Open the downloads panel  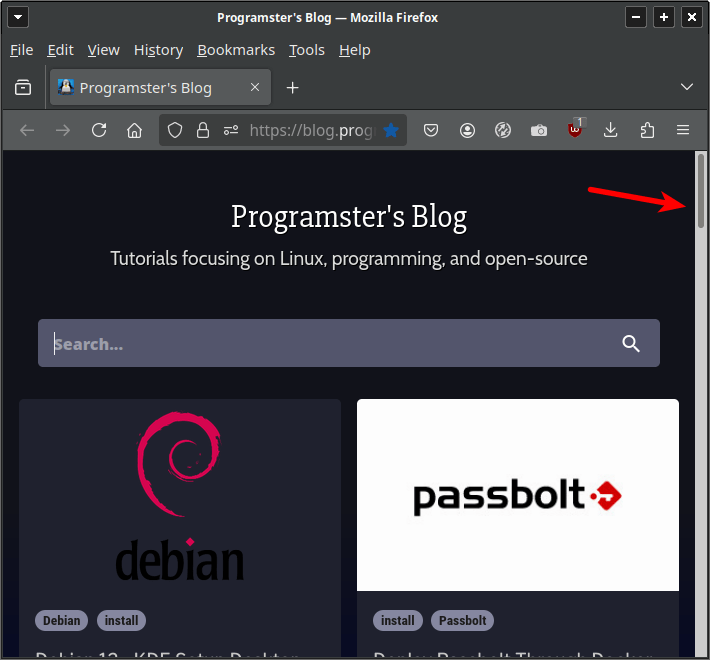click(610, 130)
